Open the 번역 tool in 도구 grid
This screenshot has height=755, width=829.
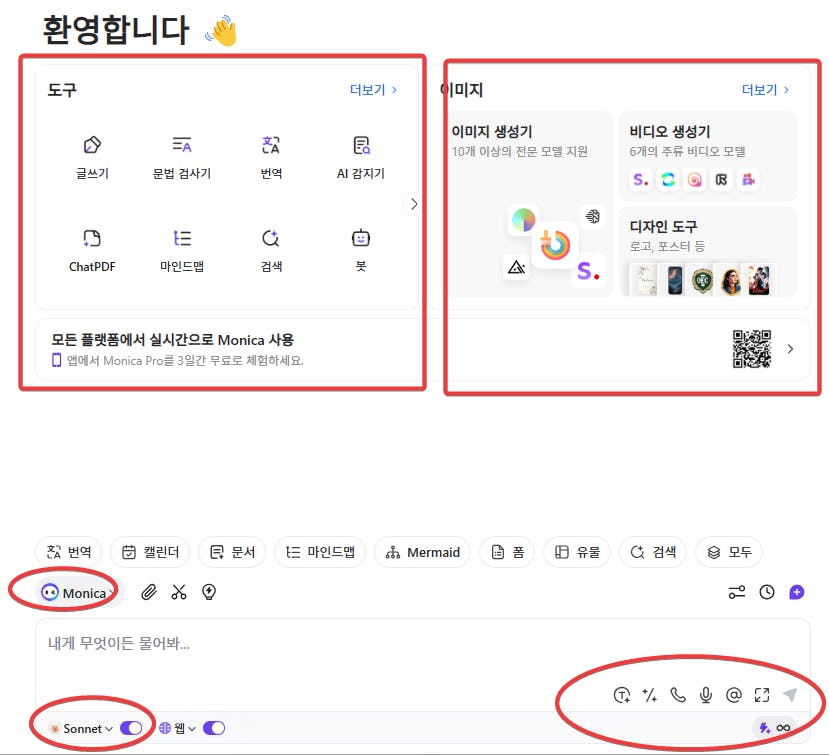pyautogui.click(x=271, y=158)
